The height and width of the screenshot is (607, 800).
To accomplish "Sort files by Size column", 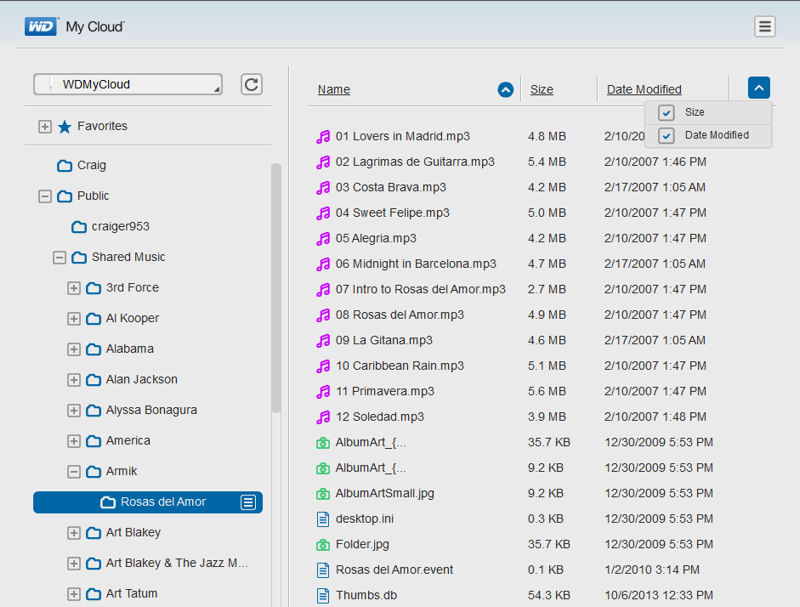I will pos(541,90).
